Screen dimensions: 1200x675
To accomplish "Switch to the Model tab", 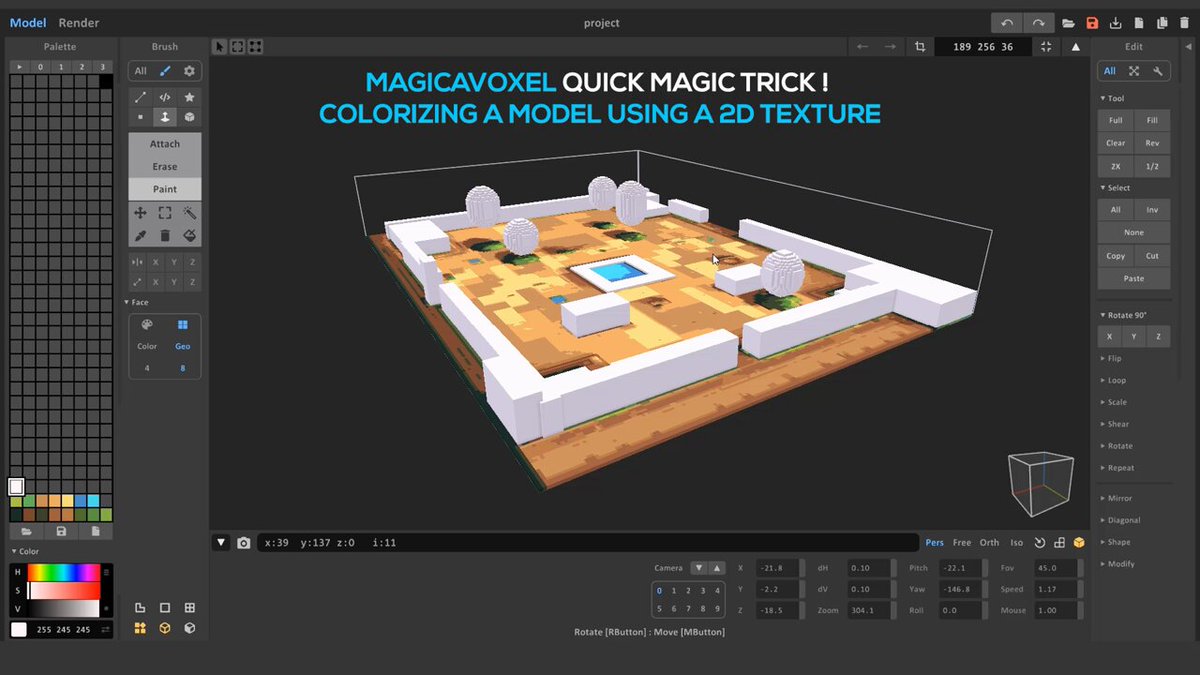I will tap(28, 23).
